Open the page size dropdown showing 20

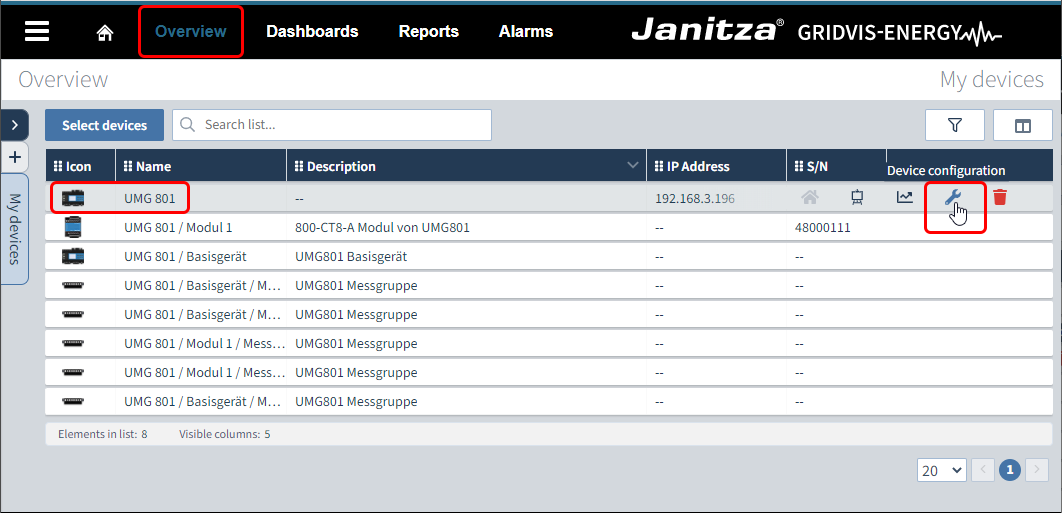pyautogui.click(x=940, y=470)
